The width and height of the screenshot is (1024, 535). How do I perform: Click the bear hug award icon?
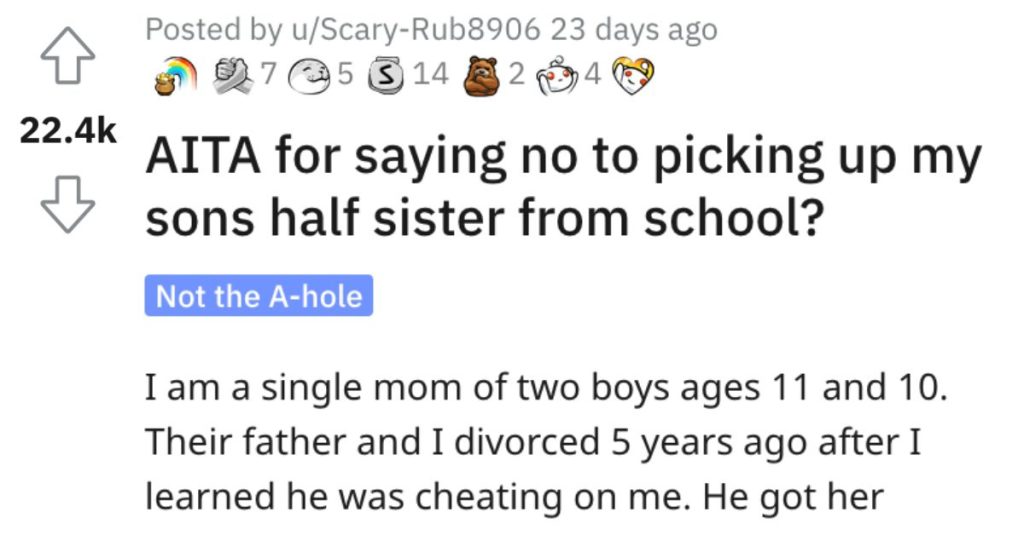click(483, 76)
